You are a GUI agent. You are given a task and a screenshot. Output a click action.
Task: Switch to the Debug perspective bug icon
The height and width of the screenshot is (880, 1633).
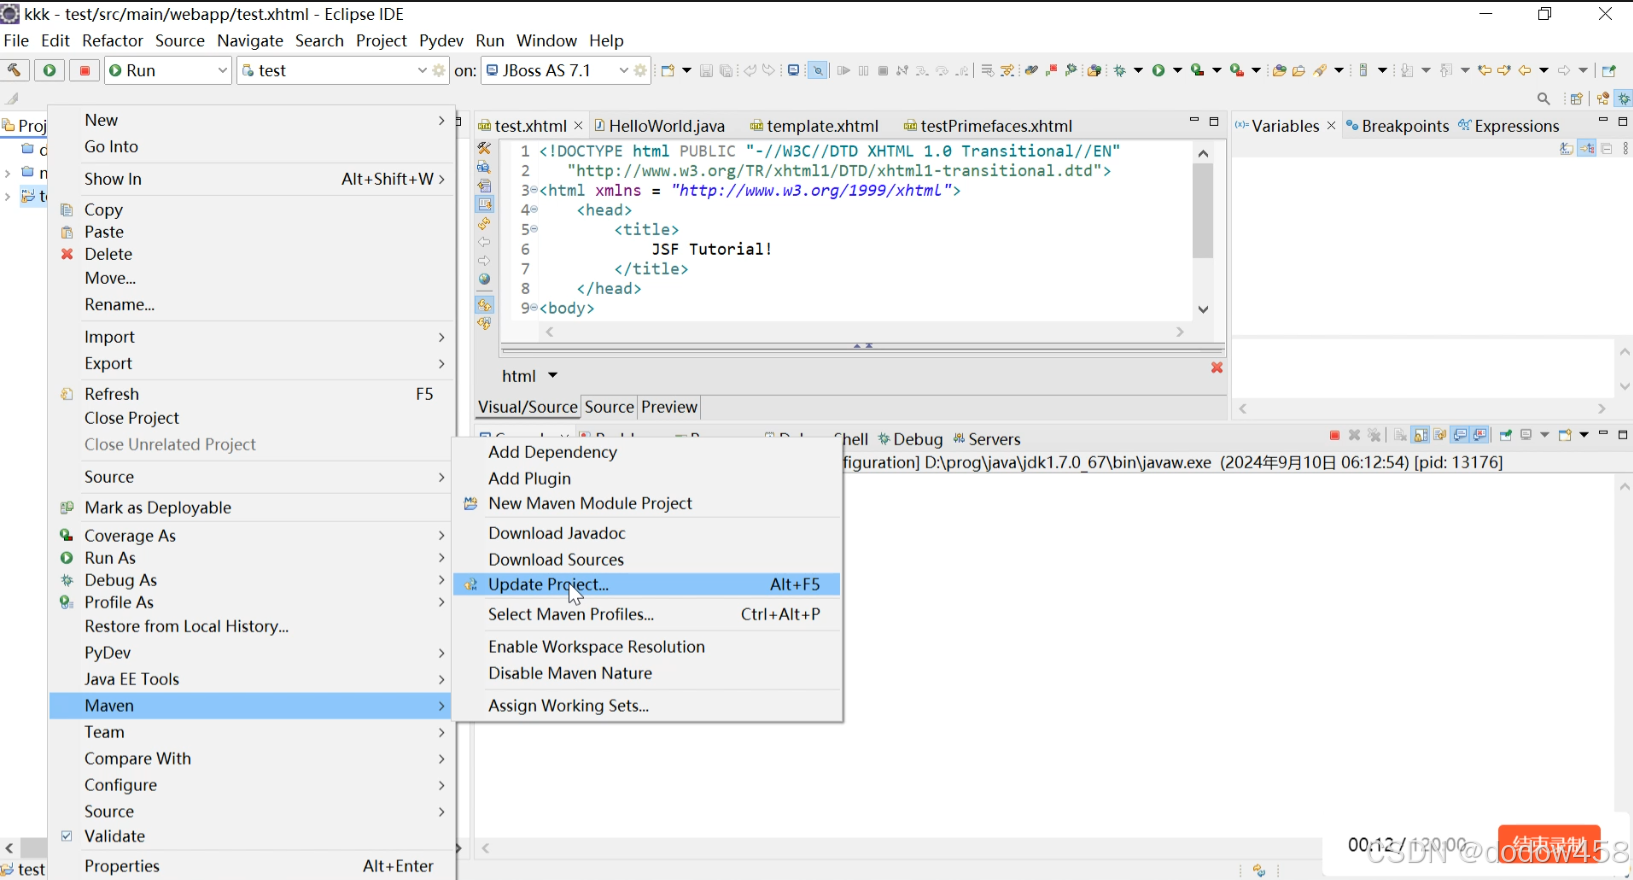coord(1624,98)
